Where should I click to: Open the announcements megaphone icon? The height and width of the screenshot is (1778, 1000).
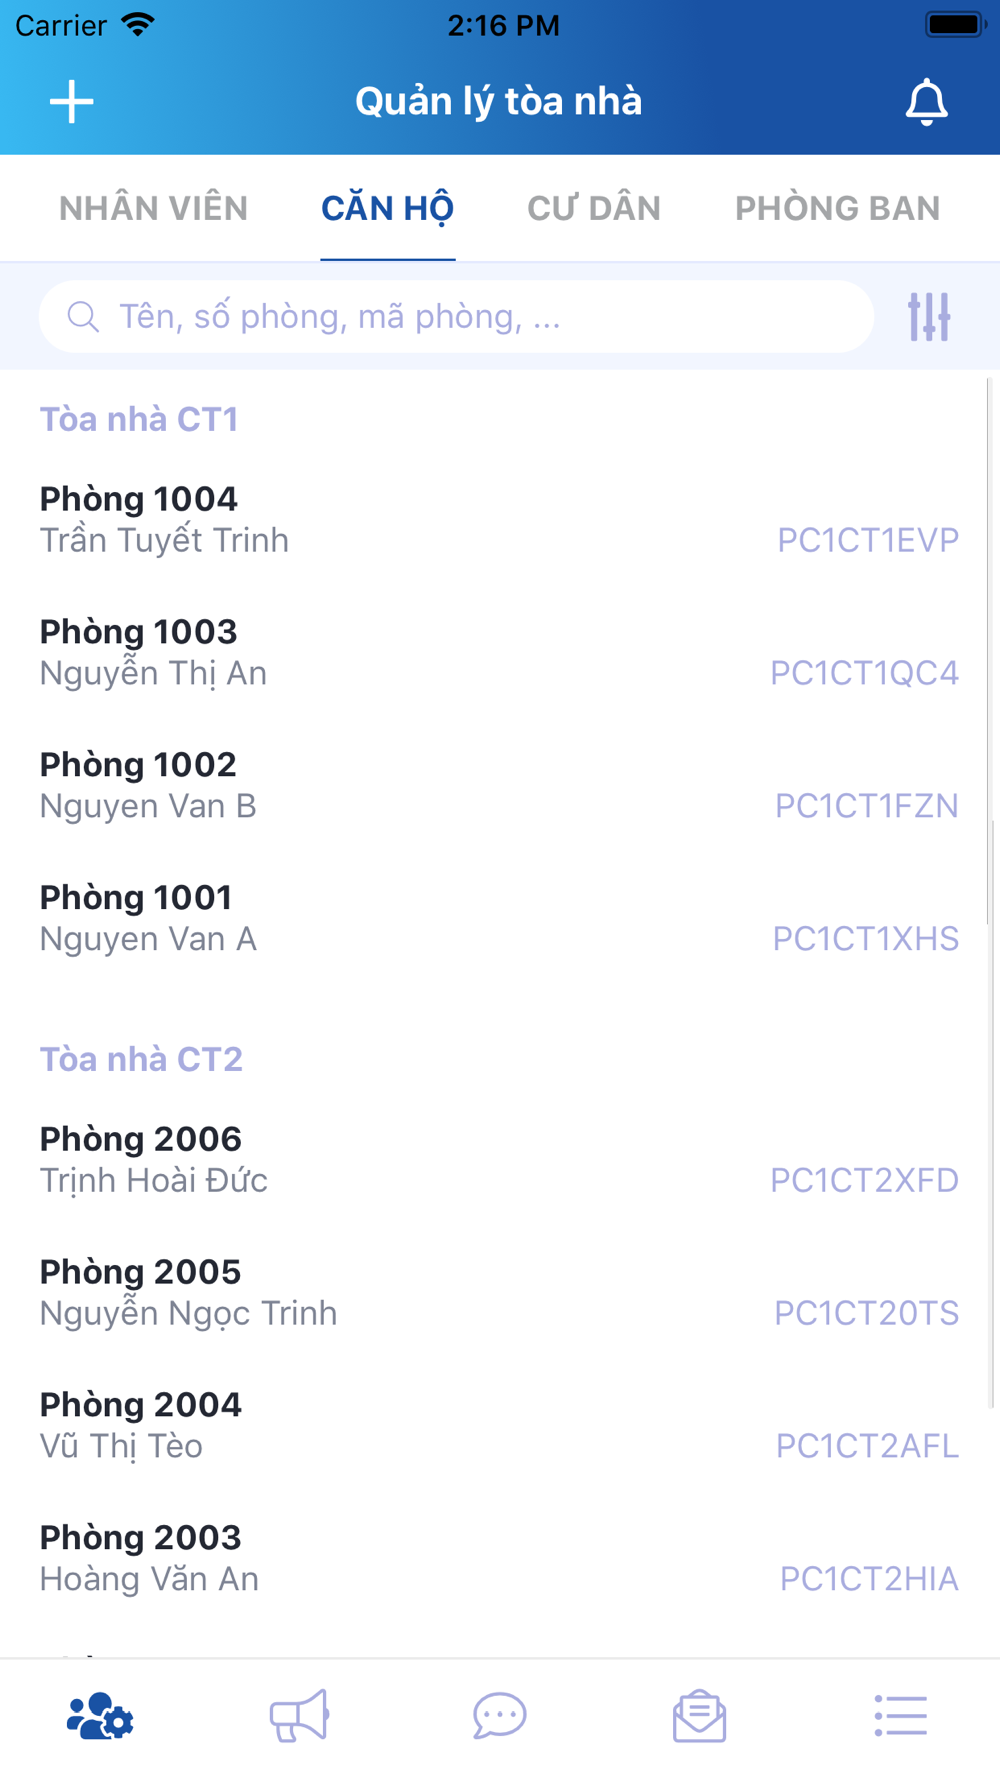(x=299, y=1716)
